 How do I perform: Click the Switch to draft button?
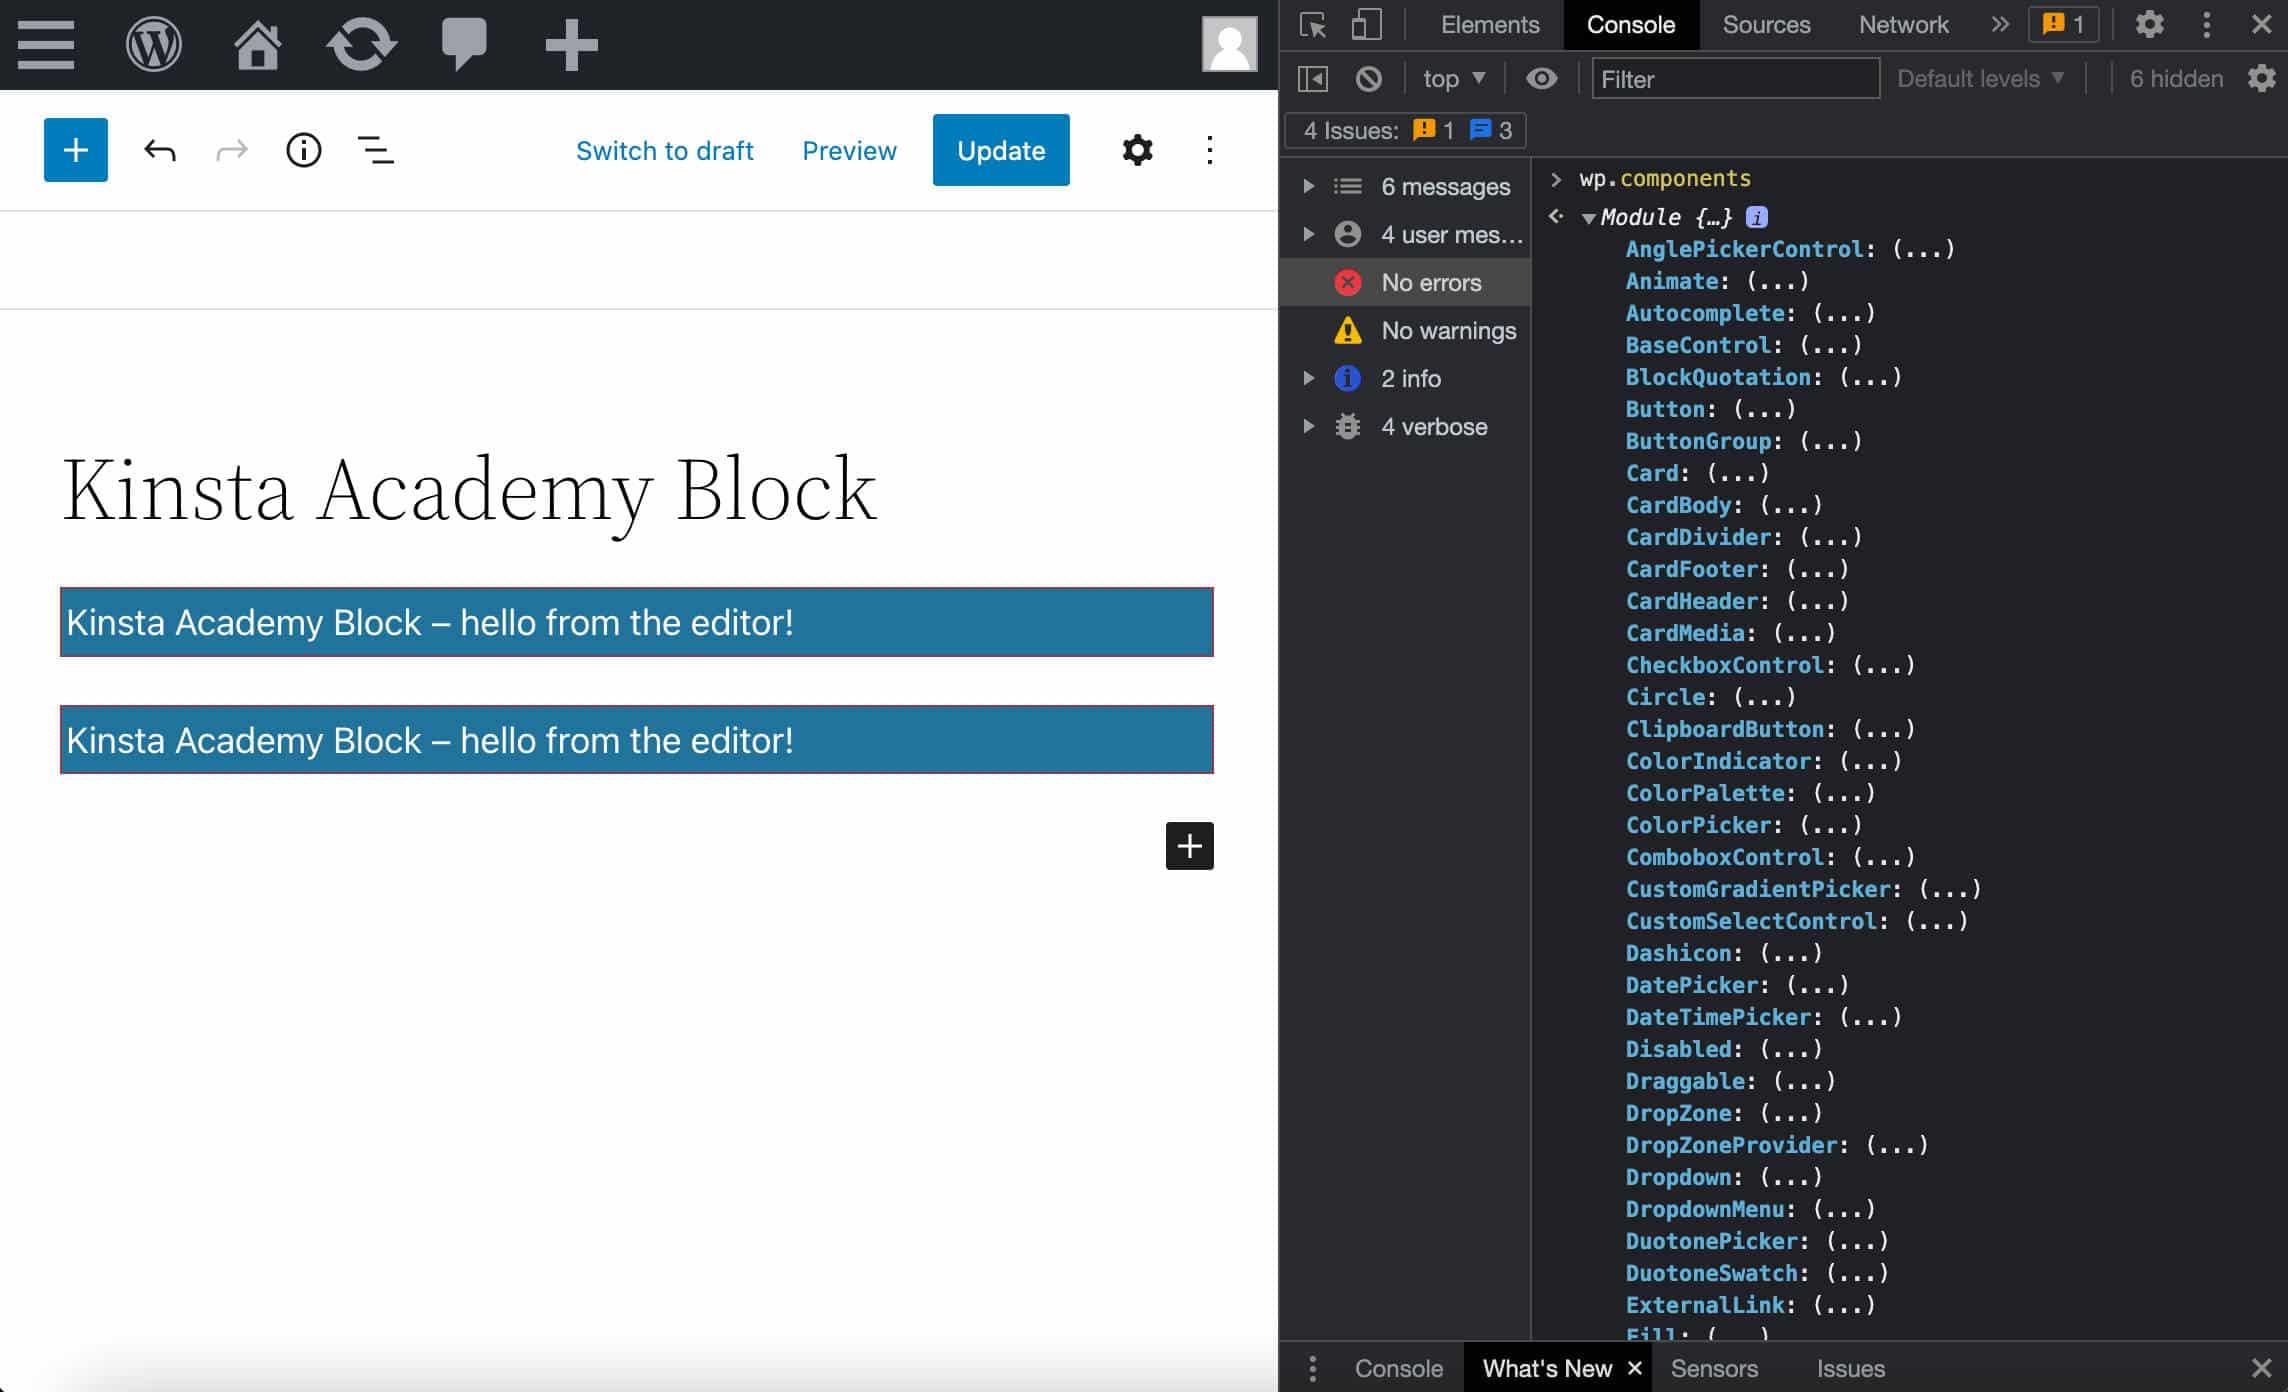[x=664, y=149]
